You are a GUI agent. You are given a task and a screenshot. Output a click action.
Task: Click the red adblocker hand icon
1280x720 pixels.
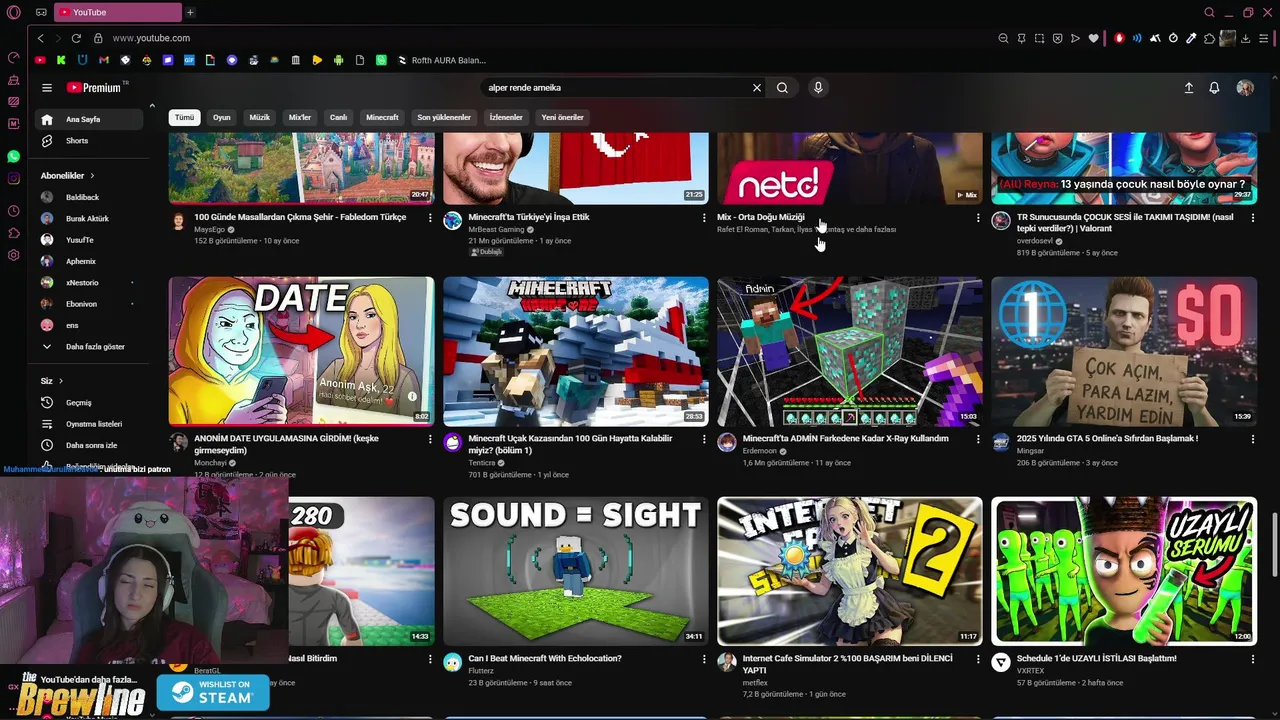point(1119,38)
